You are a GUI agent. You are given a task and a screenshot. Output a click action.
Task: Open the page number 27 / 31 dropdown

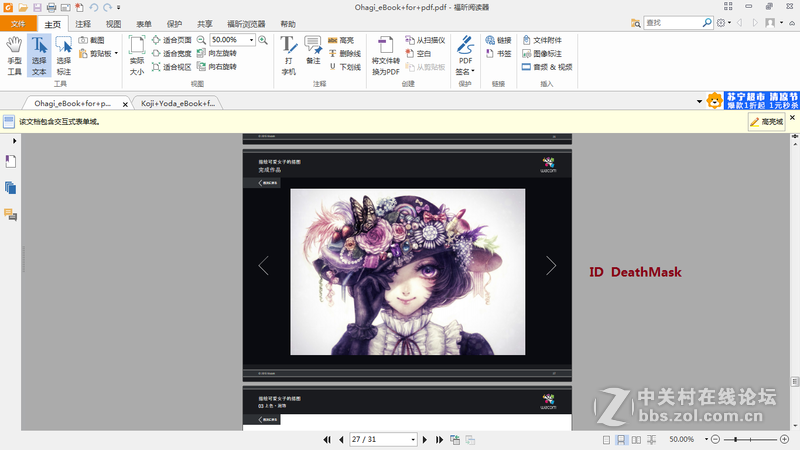tap(413, 439)
